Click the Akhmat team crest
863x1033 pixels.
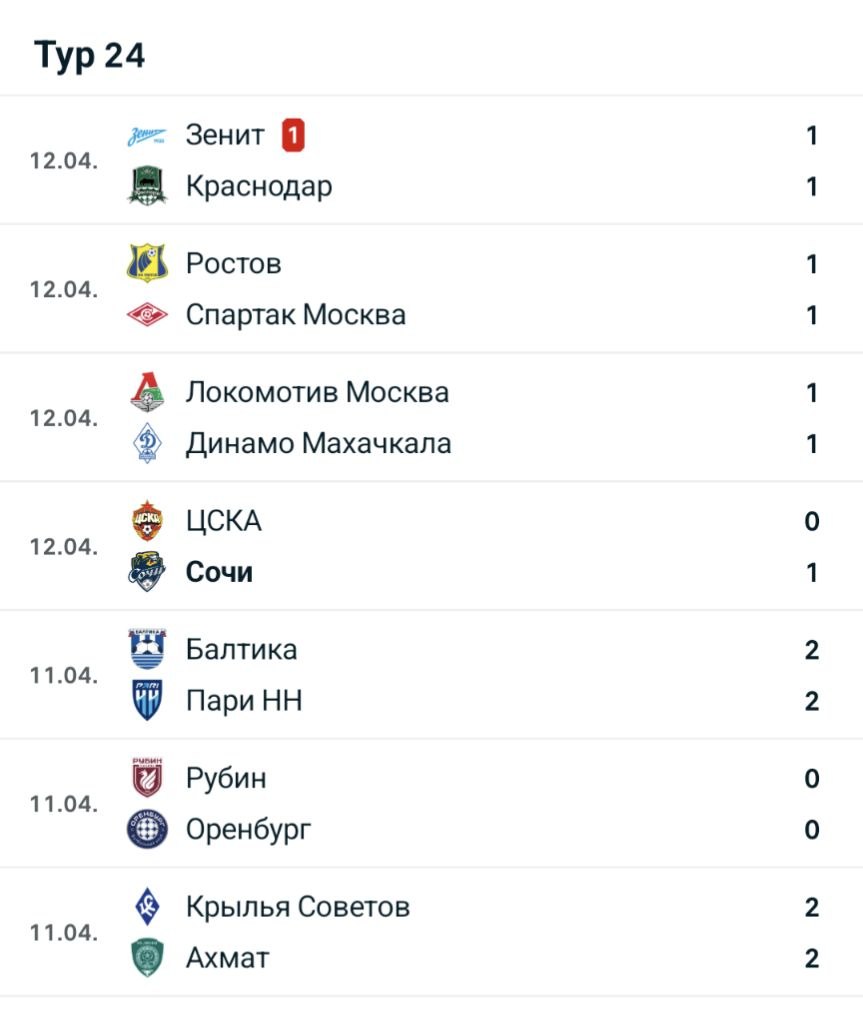(x=147, y=958)
